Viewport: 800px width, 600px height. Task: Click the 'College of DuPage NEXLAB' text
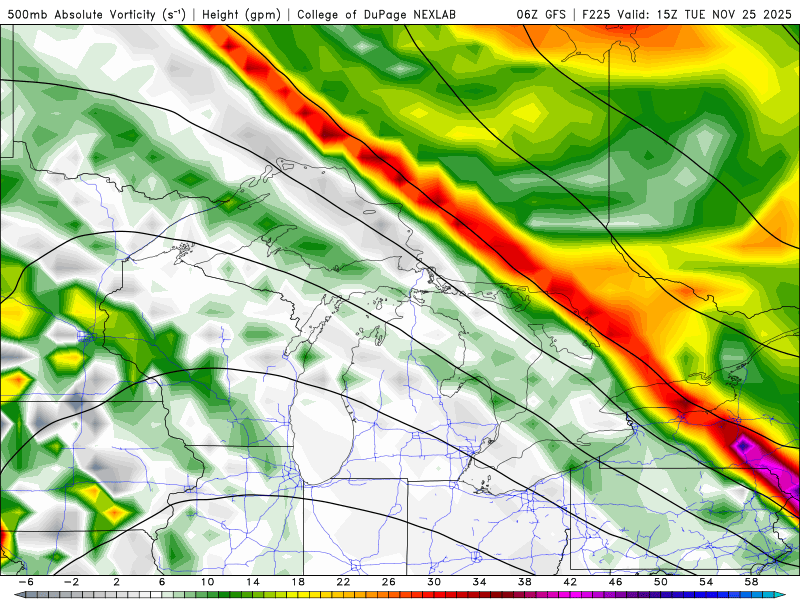376,15
